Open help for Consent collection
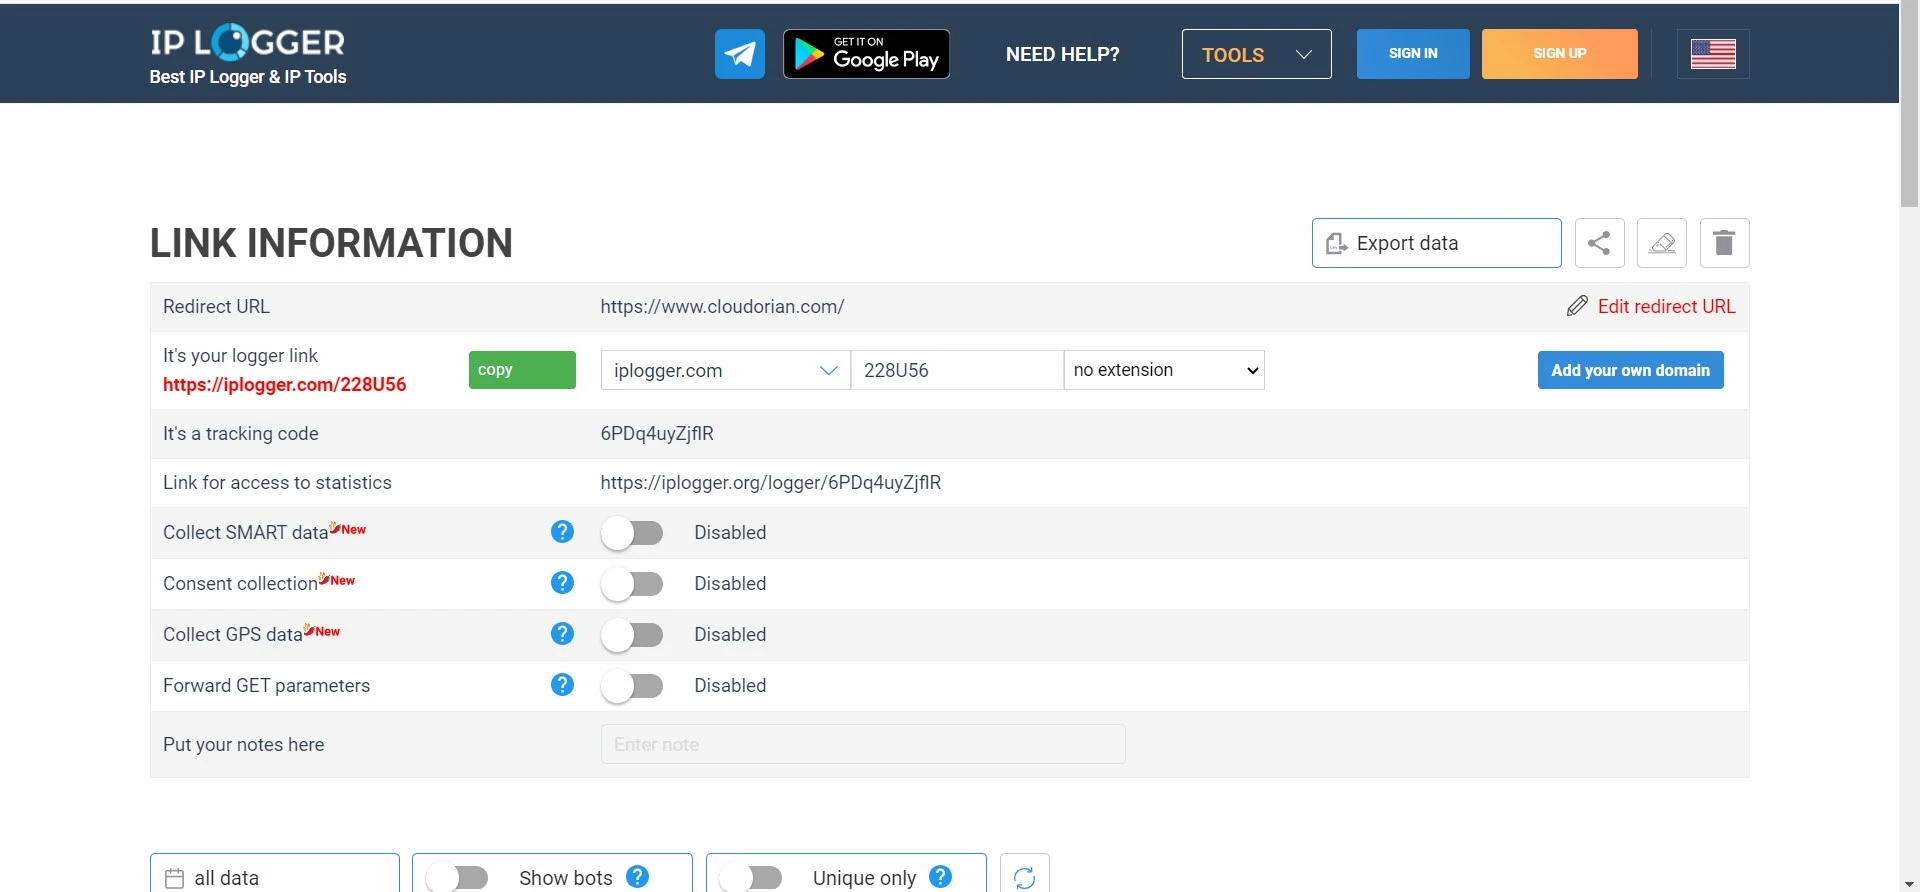Screen dimensions: 1920x892 pos(562,583)
